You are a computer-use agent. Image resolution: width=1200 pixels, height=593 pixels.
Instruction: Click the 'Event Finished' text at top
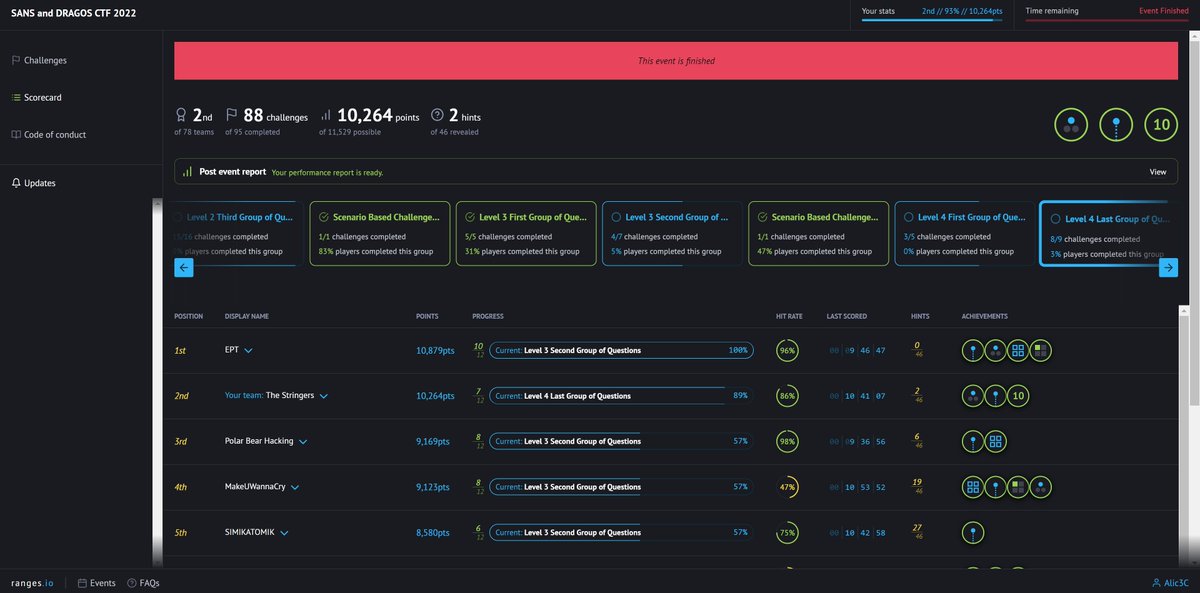[1164, 11]
